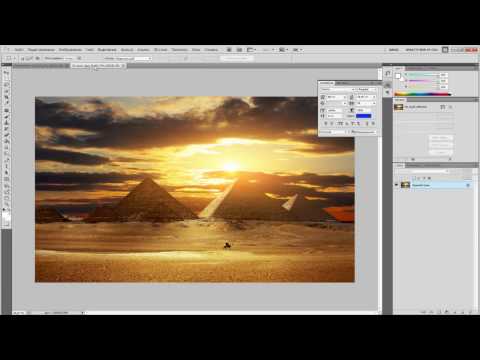Add a layer style with fx icon
The width and height of the screenshot is (480, 360).
[x=432, y=312]
